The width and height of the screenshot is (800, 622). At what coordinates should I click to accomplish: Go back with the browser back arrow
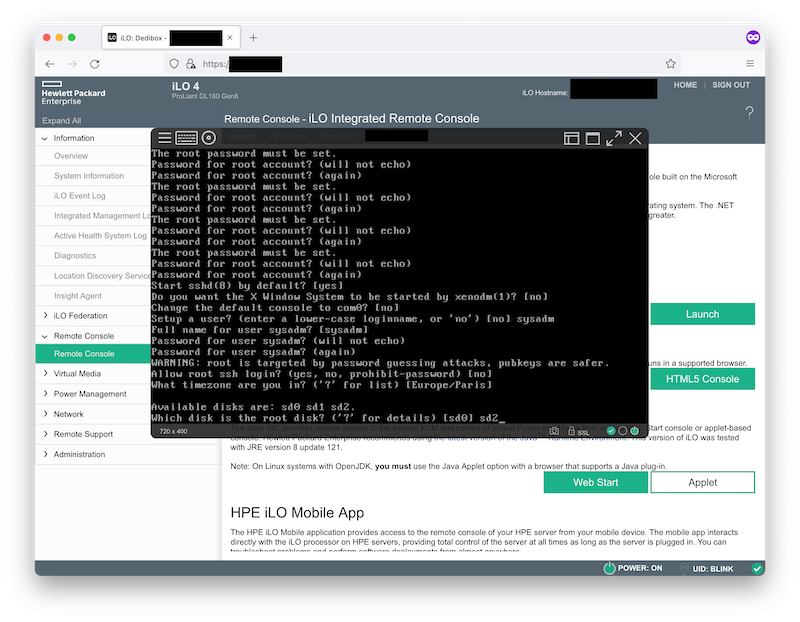(x=49, y=64)
